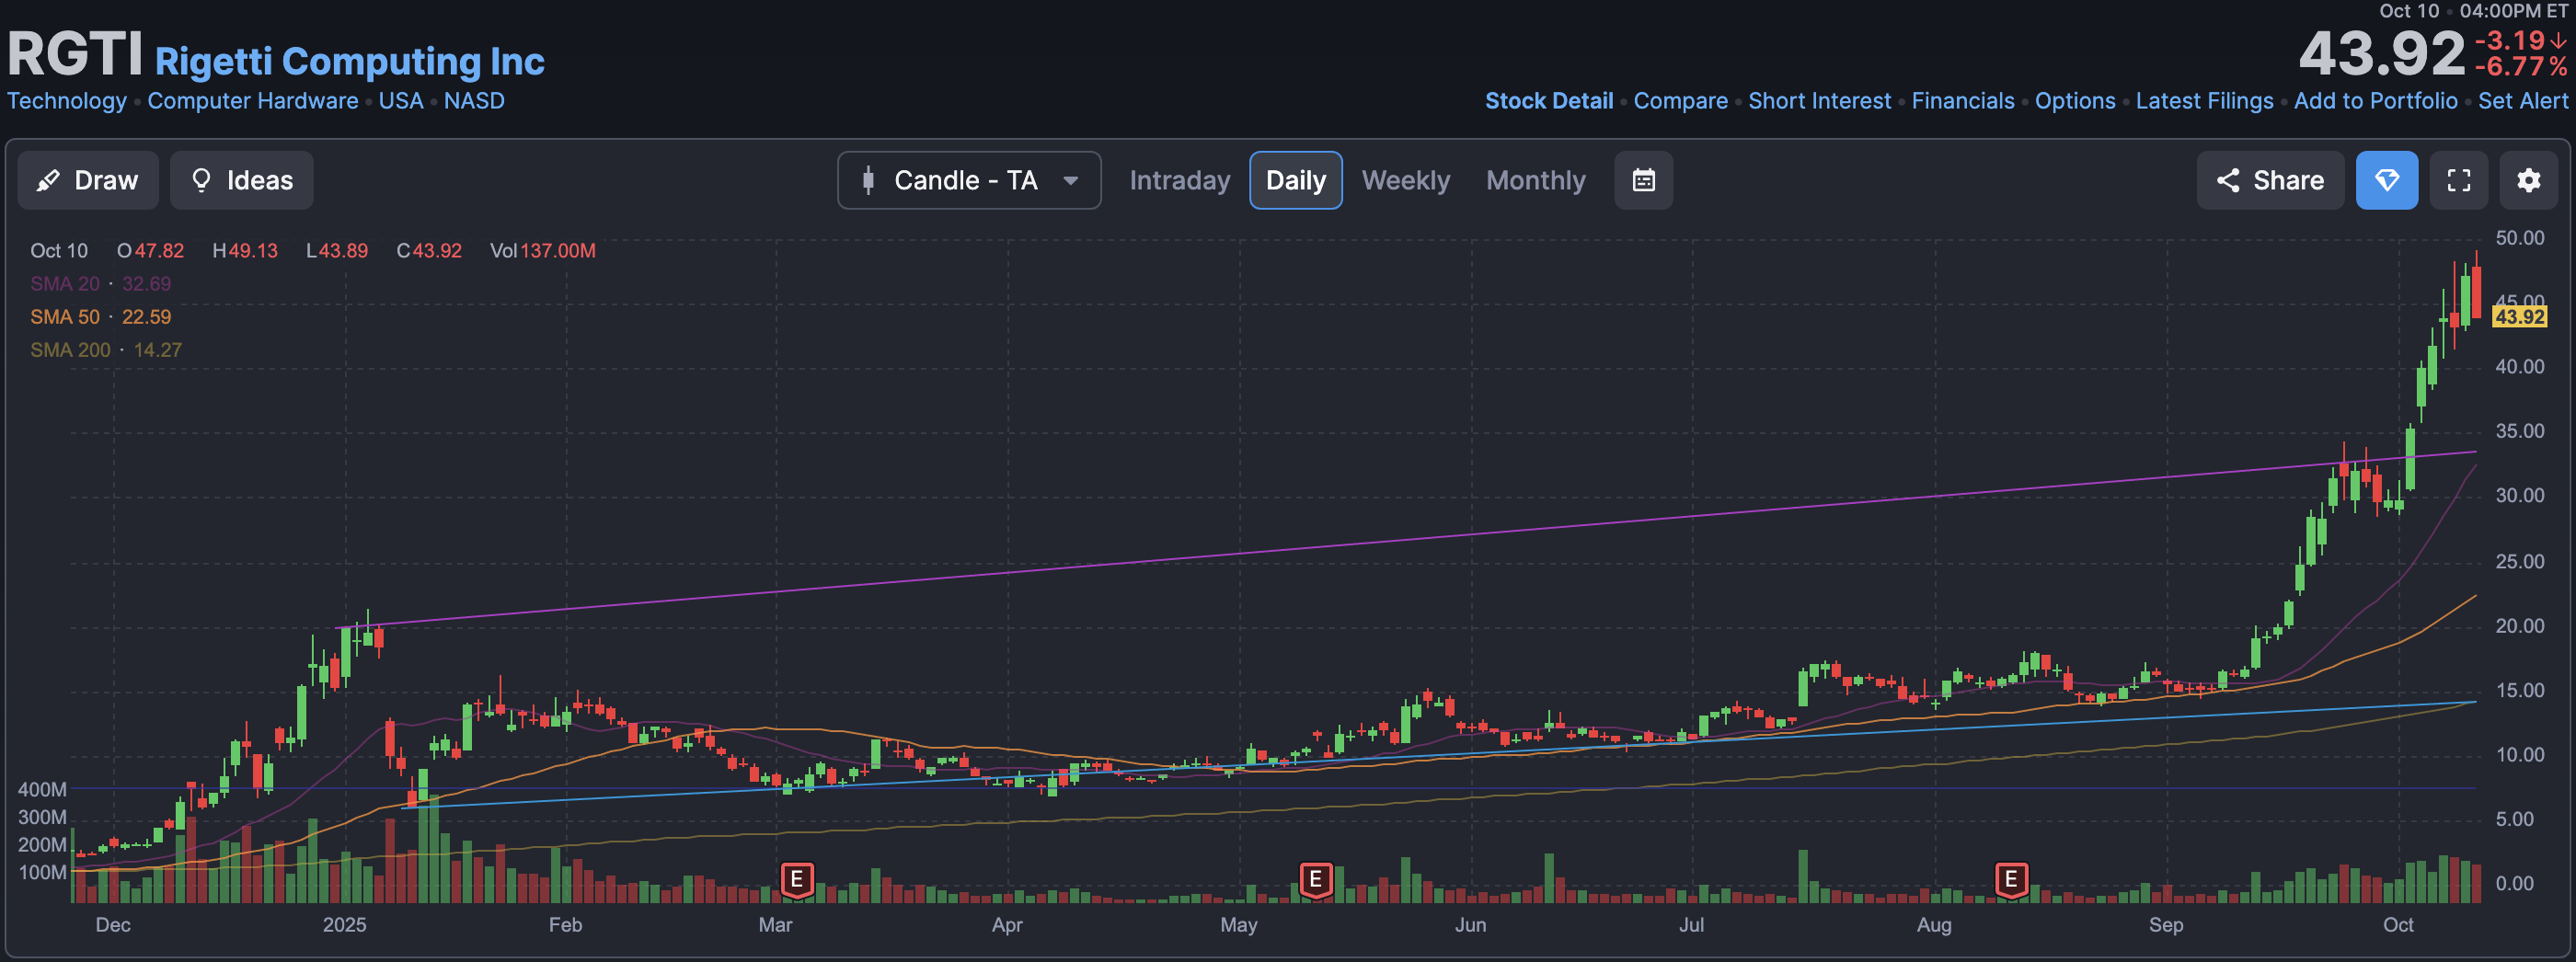Viewport: 2576px width, 962px height.
Task: Toggle fullscreen chart view
Action: point(2458,180)
